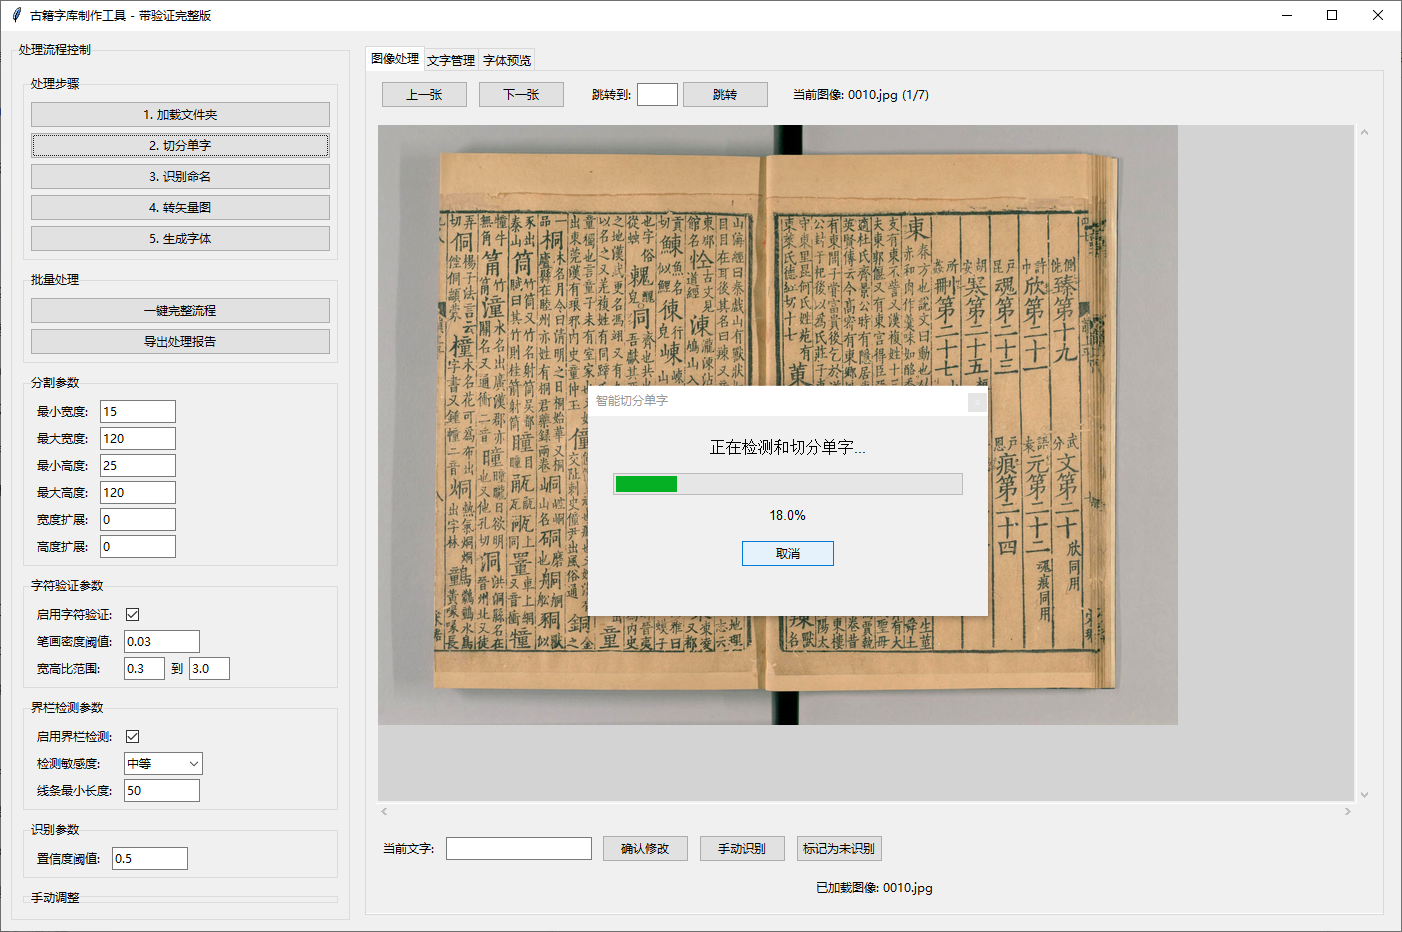This screenshot has width=1402, height=932.
Task: Start 识别命名 step three
Action: [x=180, y=176]
